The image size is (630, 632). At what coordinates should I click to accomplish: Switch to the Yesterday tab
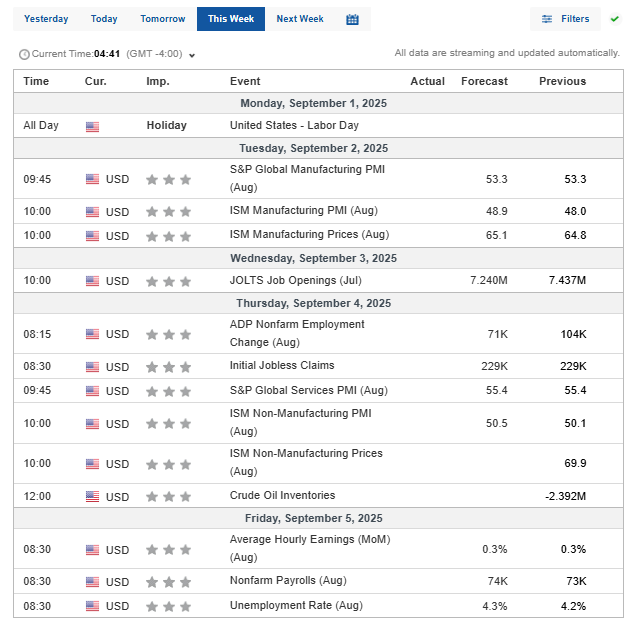(x=46, y=19)
